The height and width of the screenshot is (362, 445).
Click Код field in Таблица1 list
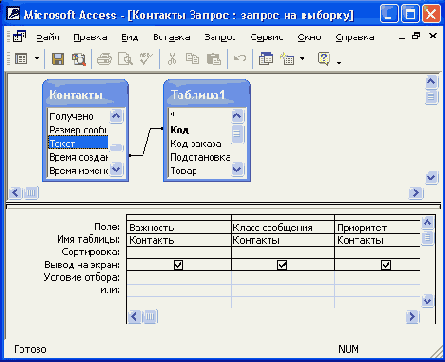pyautogui.click(x=179, y=130)
